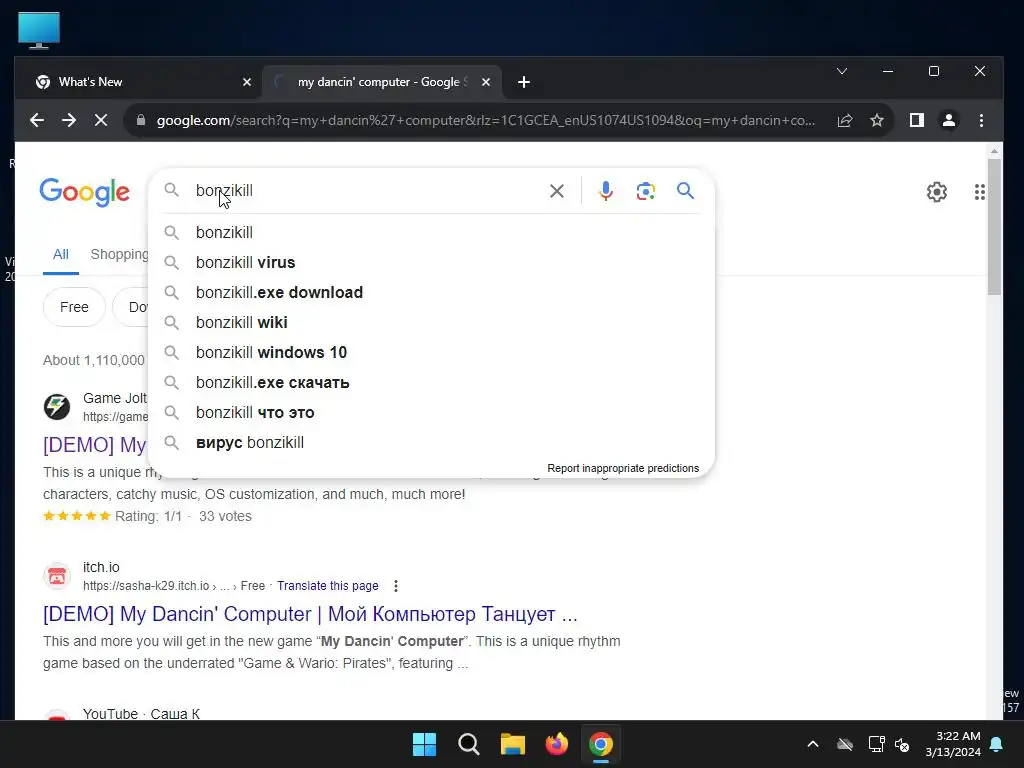Show hidden system tray icons
The image size is (1024, 768).
812,744
